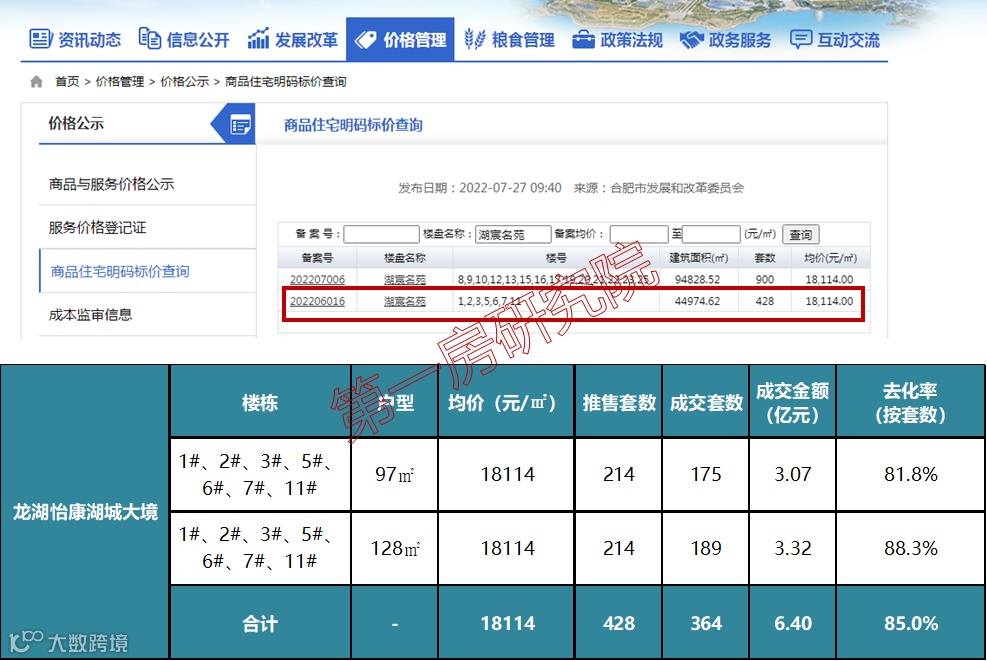The height and width of the screenshot is (661, 987).
Task: Click 价格公示 in the breadcrumb
Action: coord(184,81)
